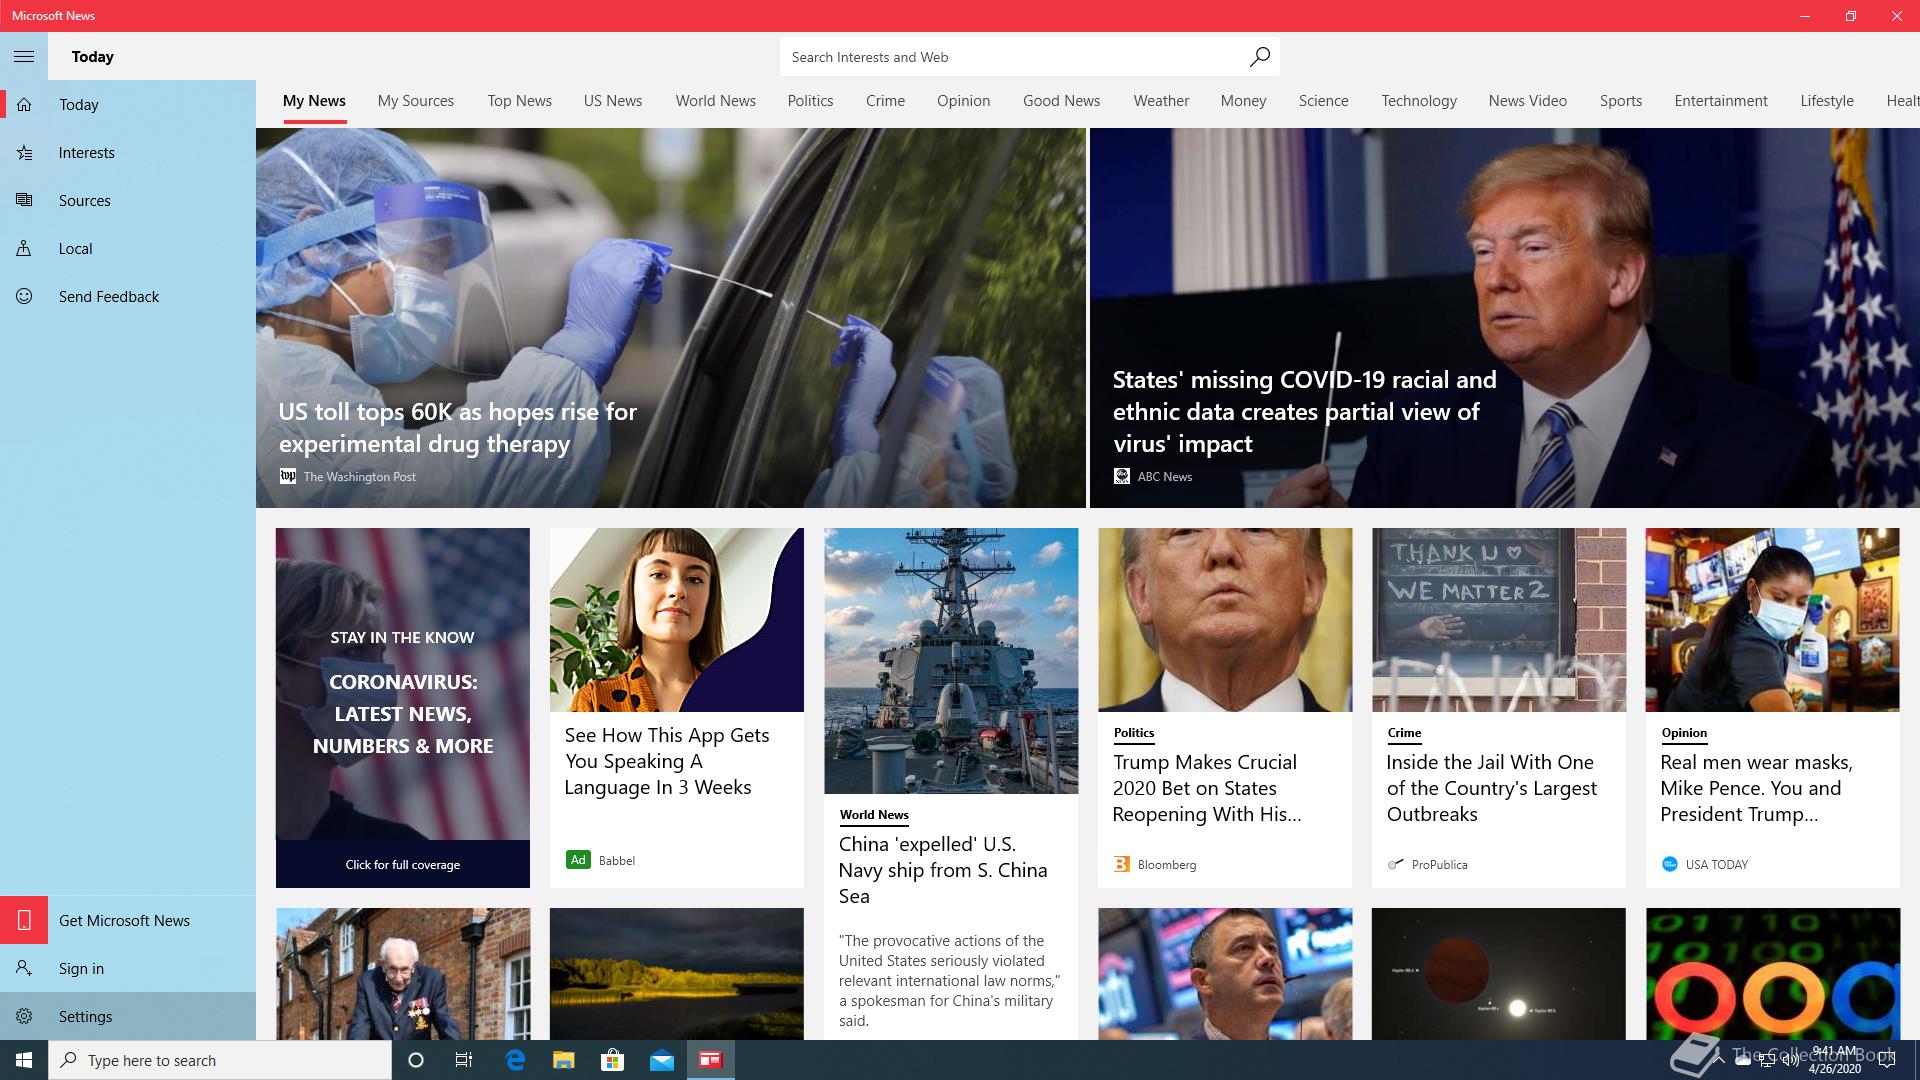The height and width of the screenshot is (1080, 1920).
Task: Open Sources via the newspaper icon
Action: (24, 201)
